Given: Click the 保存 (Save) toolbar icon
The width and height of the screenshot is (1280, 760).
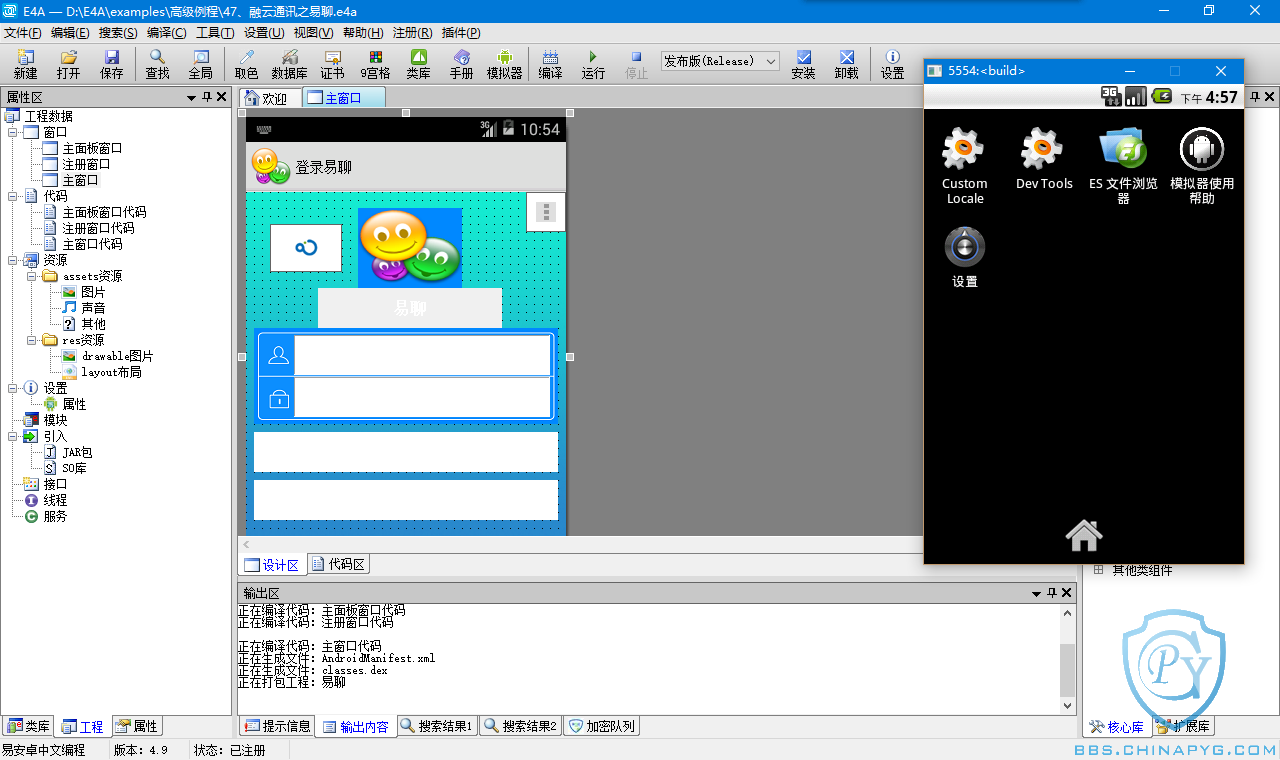Looking at the screenshot, I should (x=111, y=64).
